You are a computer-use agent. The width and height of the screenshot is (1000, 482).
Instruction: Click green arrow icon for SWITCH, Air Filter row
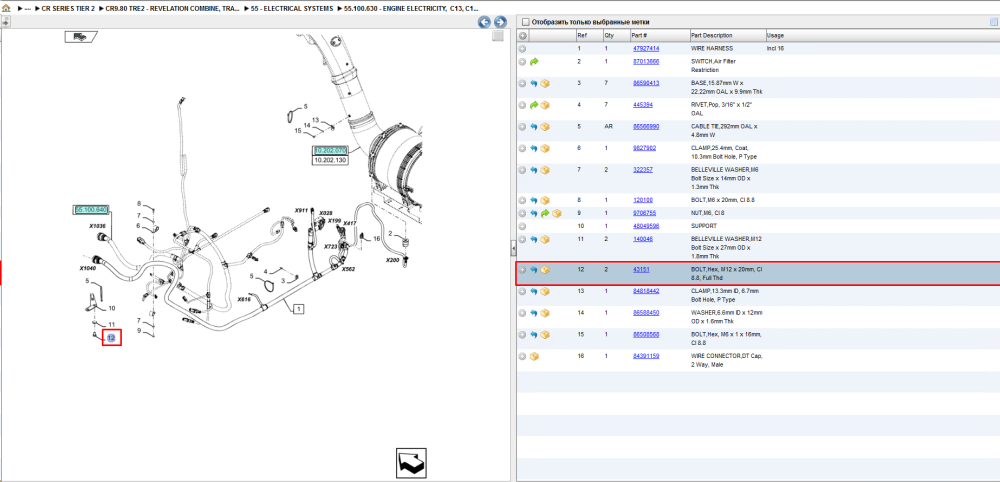[534, 62]
